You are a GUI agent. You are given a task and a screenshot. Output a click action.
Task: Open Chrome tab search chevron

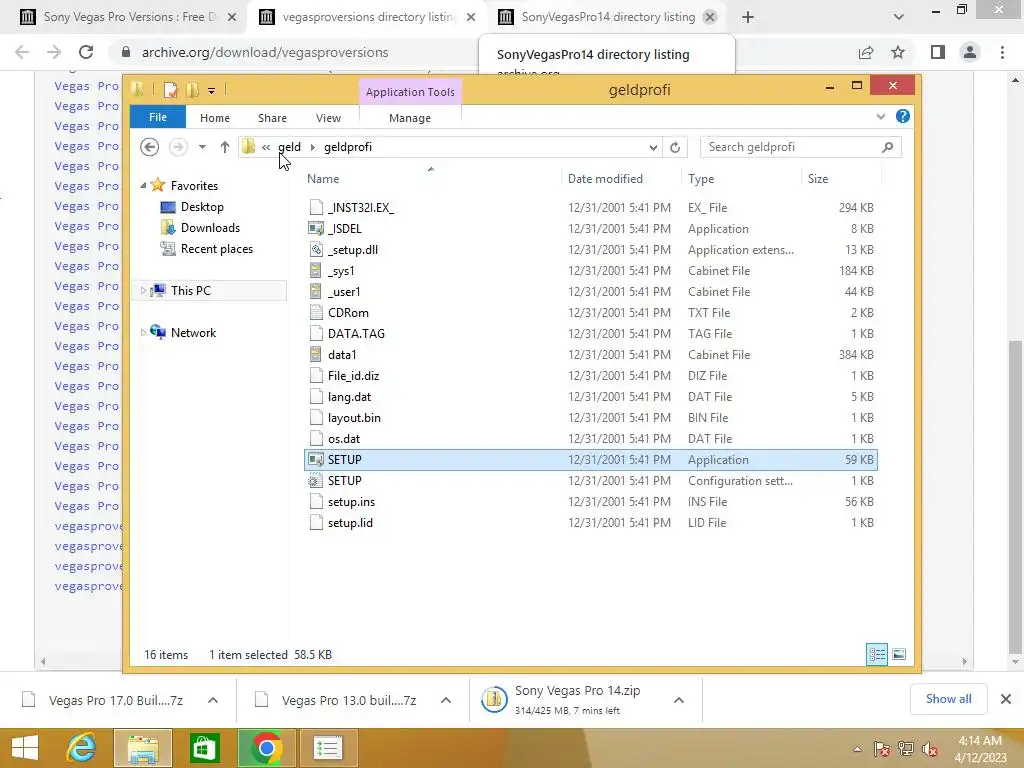[899, 17]
